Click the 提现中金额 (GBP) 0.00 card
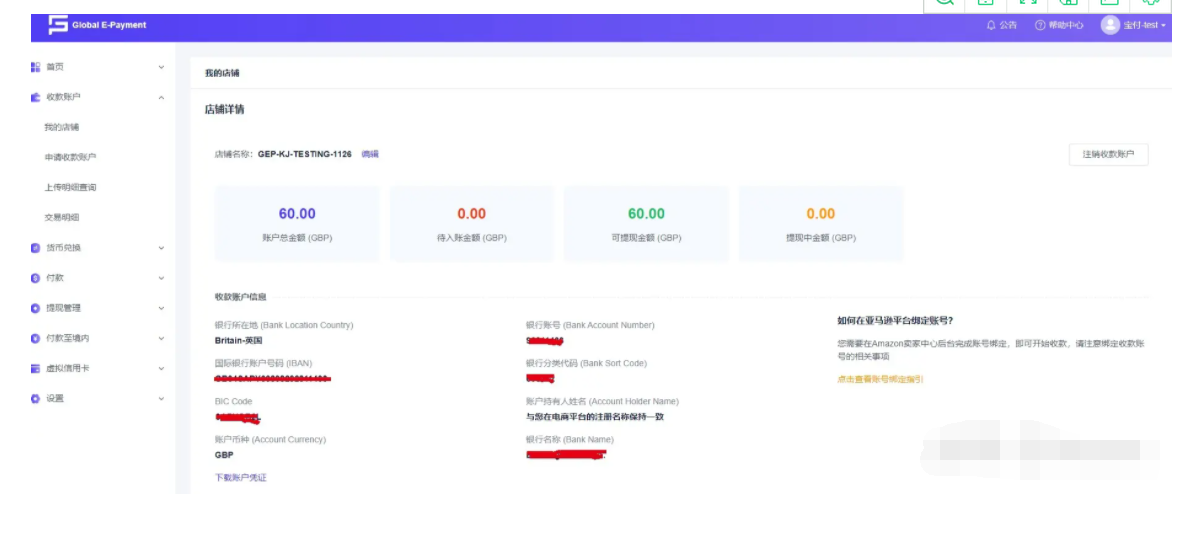 coord(821,224)
